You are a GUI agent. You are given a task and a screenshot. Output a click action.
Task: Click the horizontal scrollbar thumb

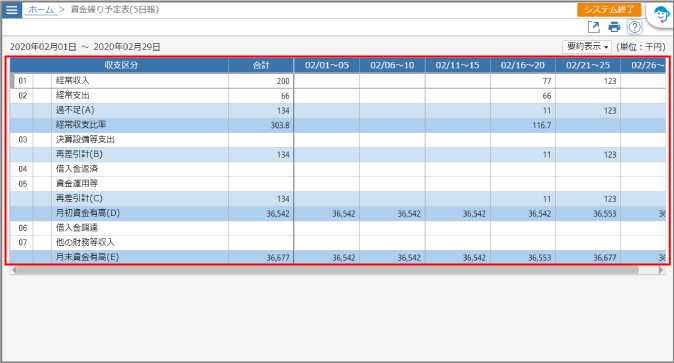[x=328, y=270]
